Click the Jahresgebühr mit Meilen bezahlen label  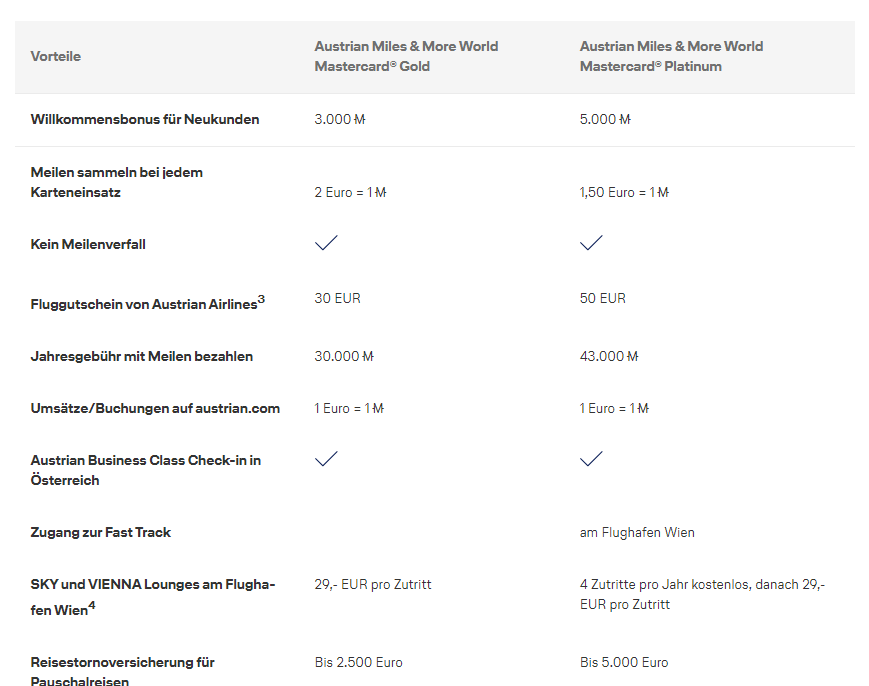coord(142,357)
